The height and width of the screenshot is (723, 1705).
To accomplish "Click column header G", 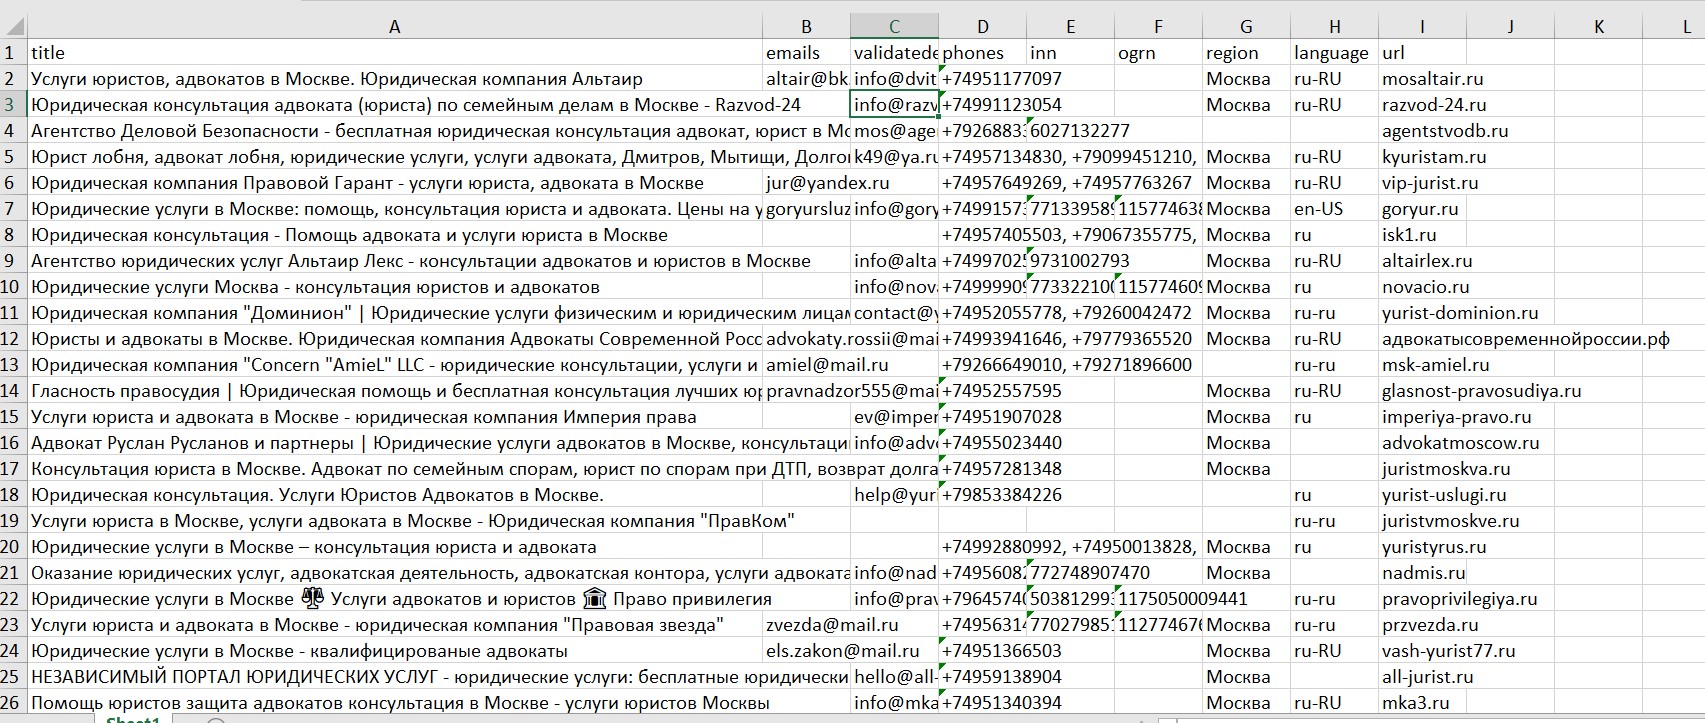I will click(x=1246, y=27).
